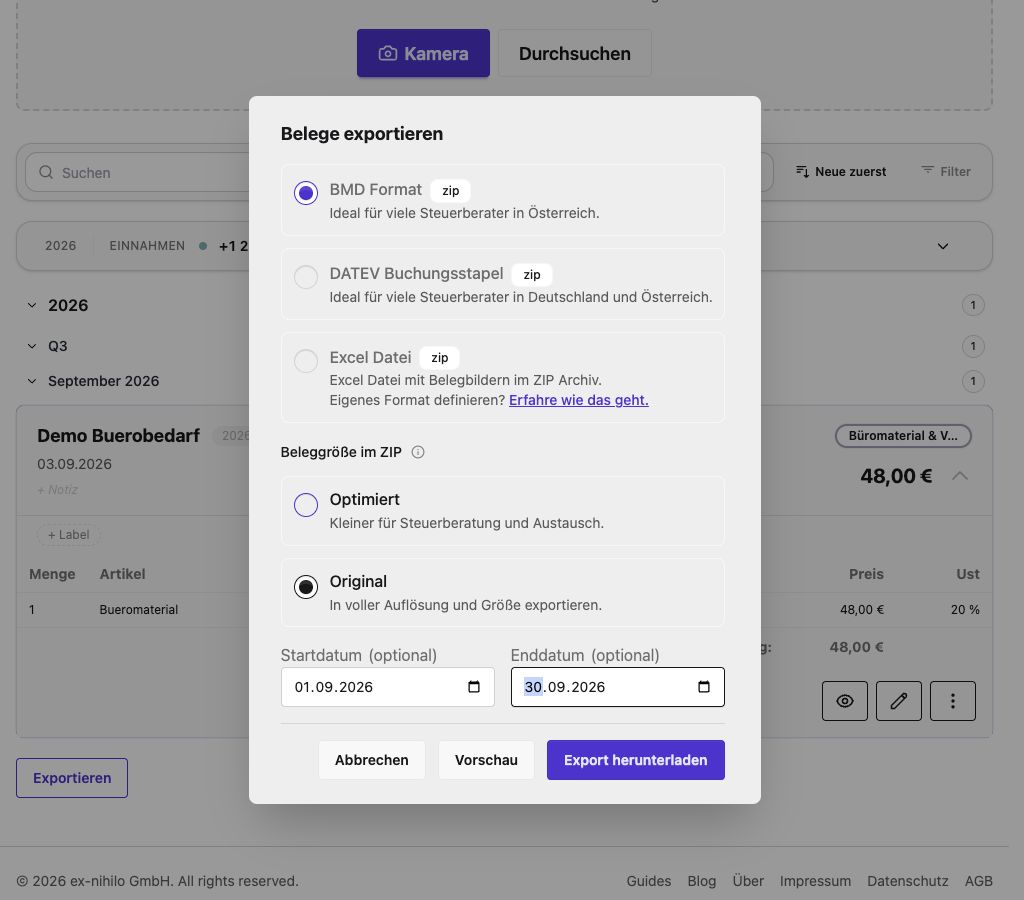The width and height of the screenshot is (1024, 900).
Task: Click the Kamera button
Action: coord(423,53)
